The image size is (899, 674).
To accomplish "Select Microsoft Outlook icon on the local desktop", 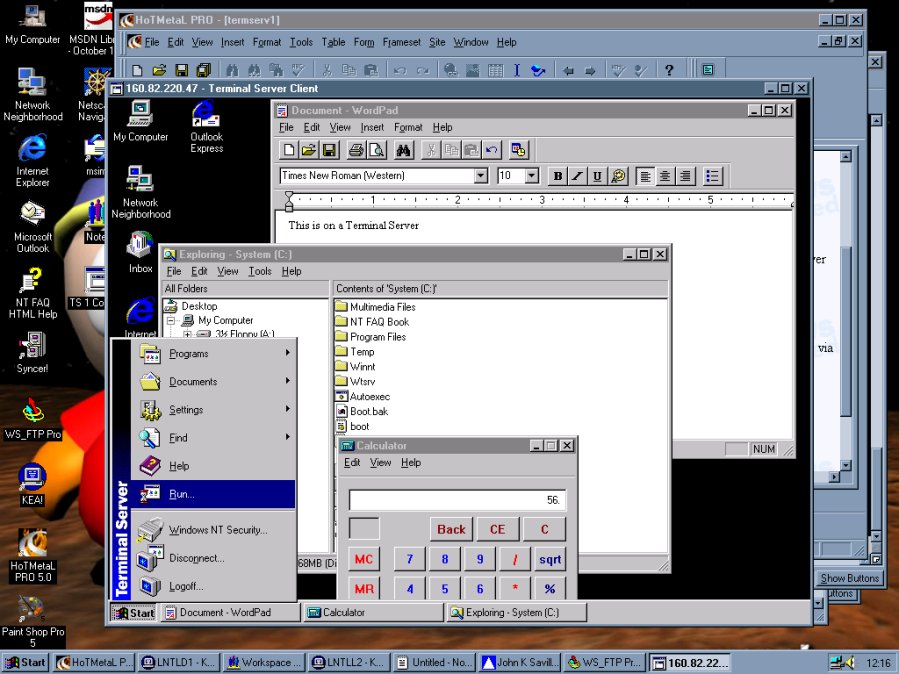I will click(x=33, y=227).
